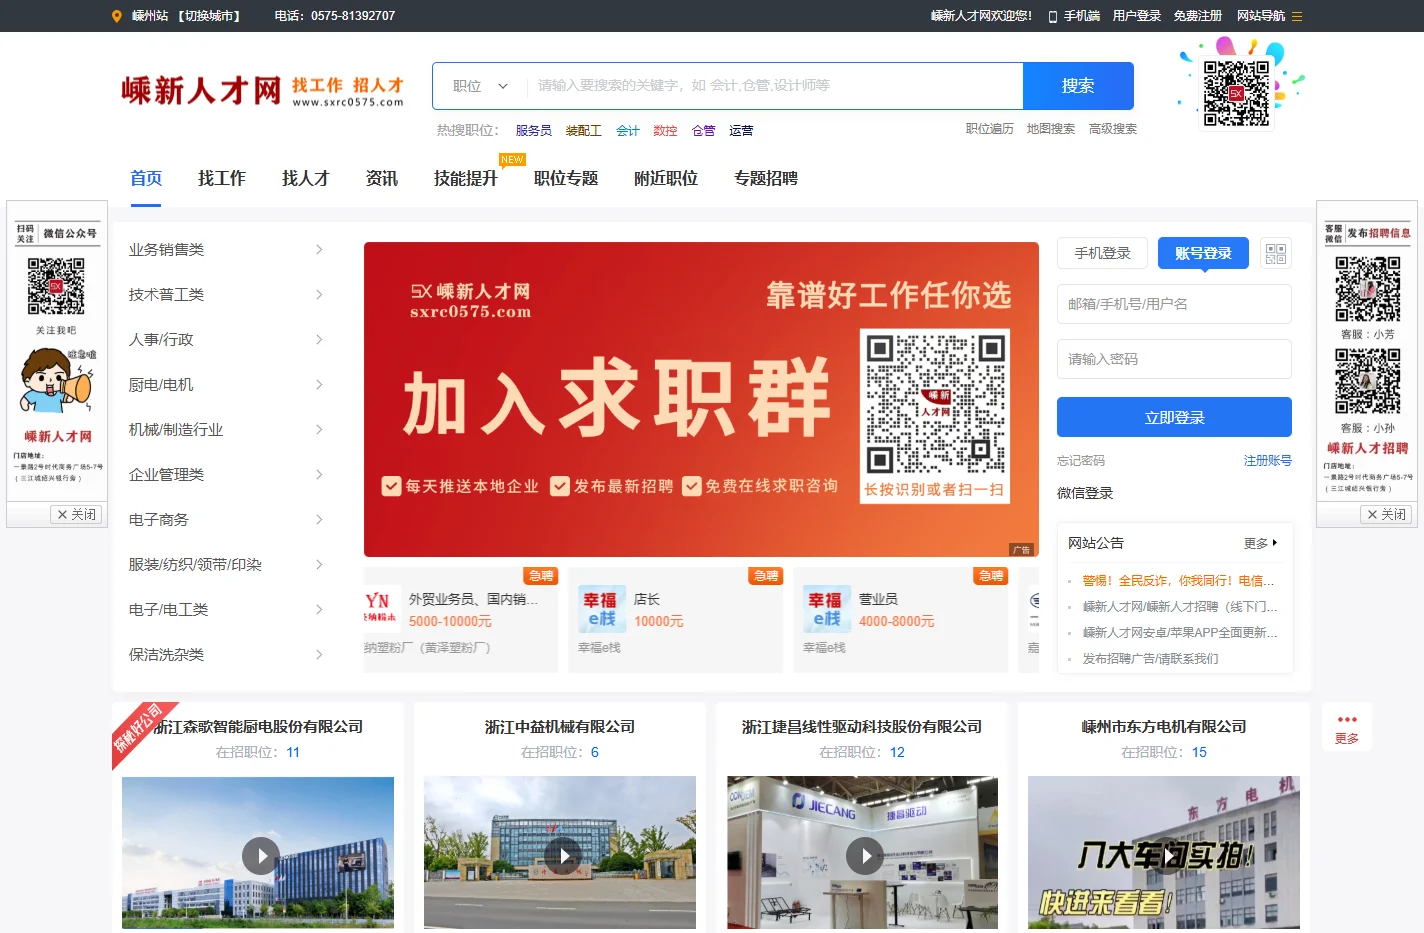
Task: Click the 嵊新人才网 site logo
Action: pyautogui.click(x=263, y=90)
